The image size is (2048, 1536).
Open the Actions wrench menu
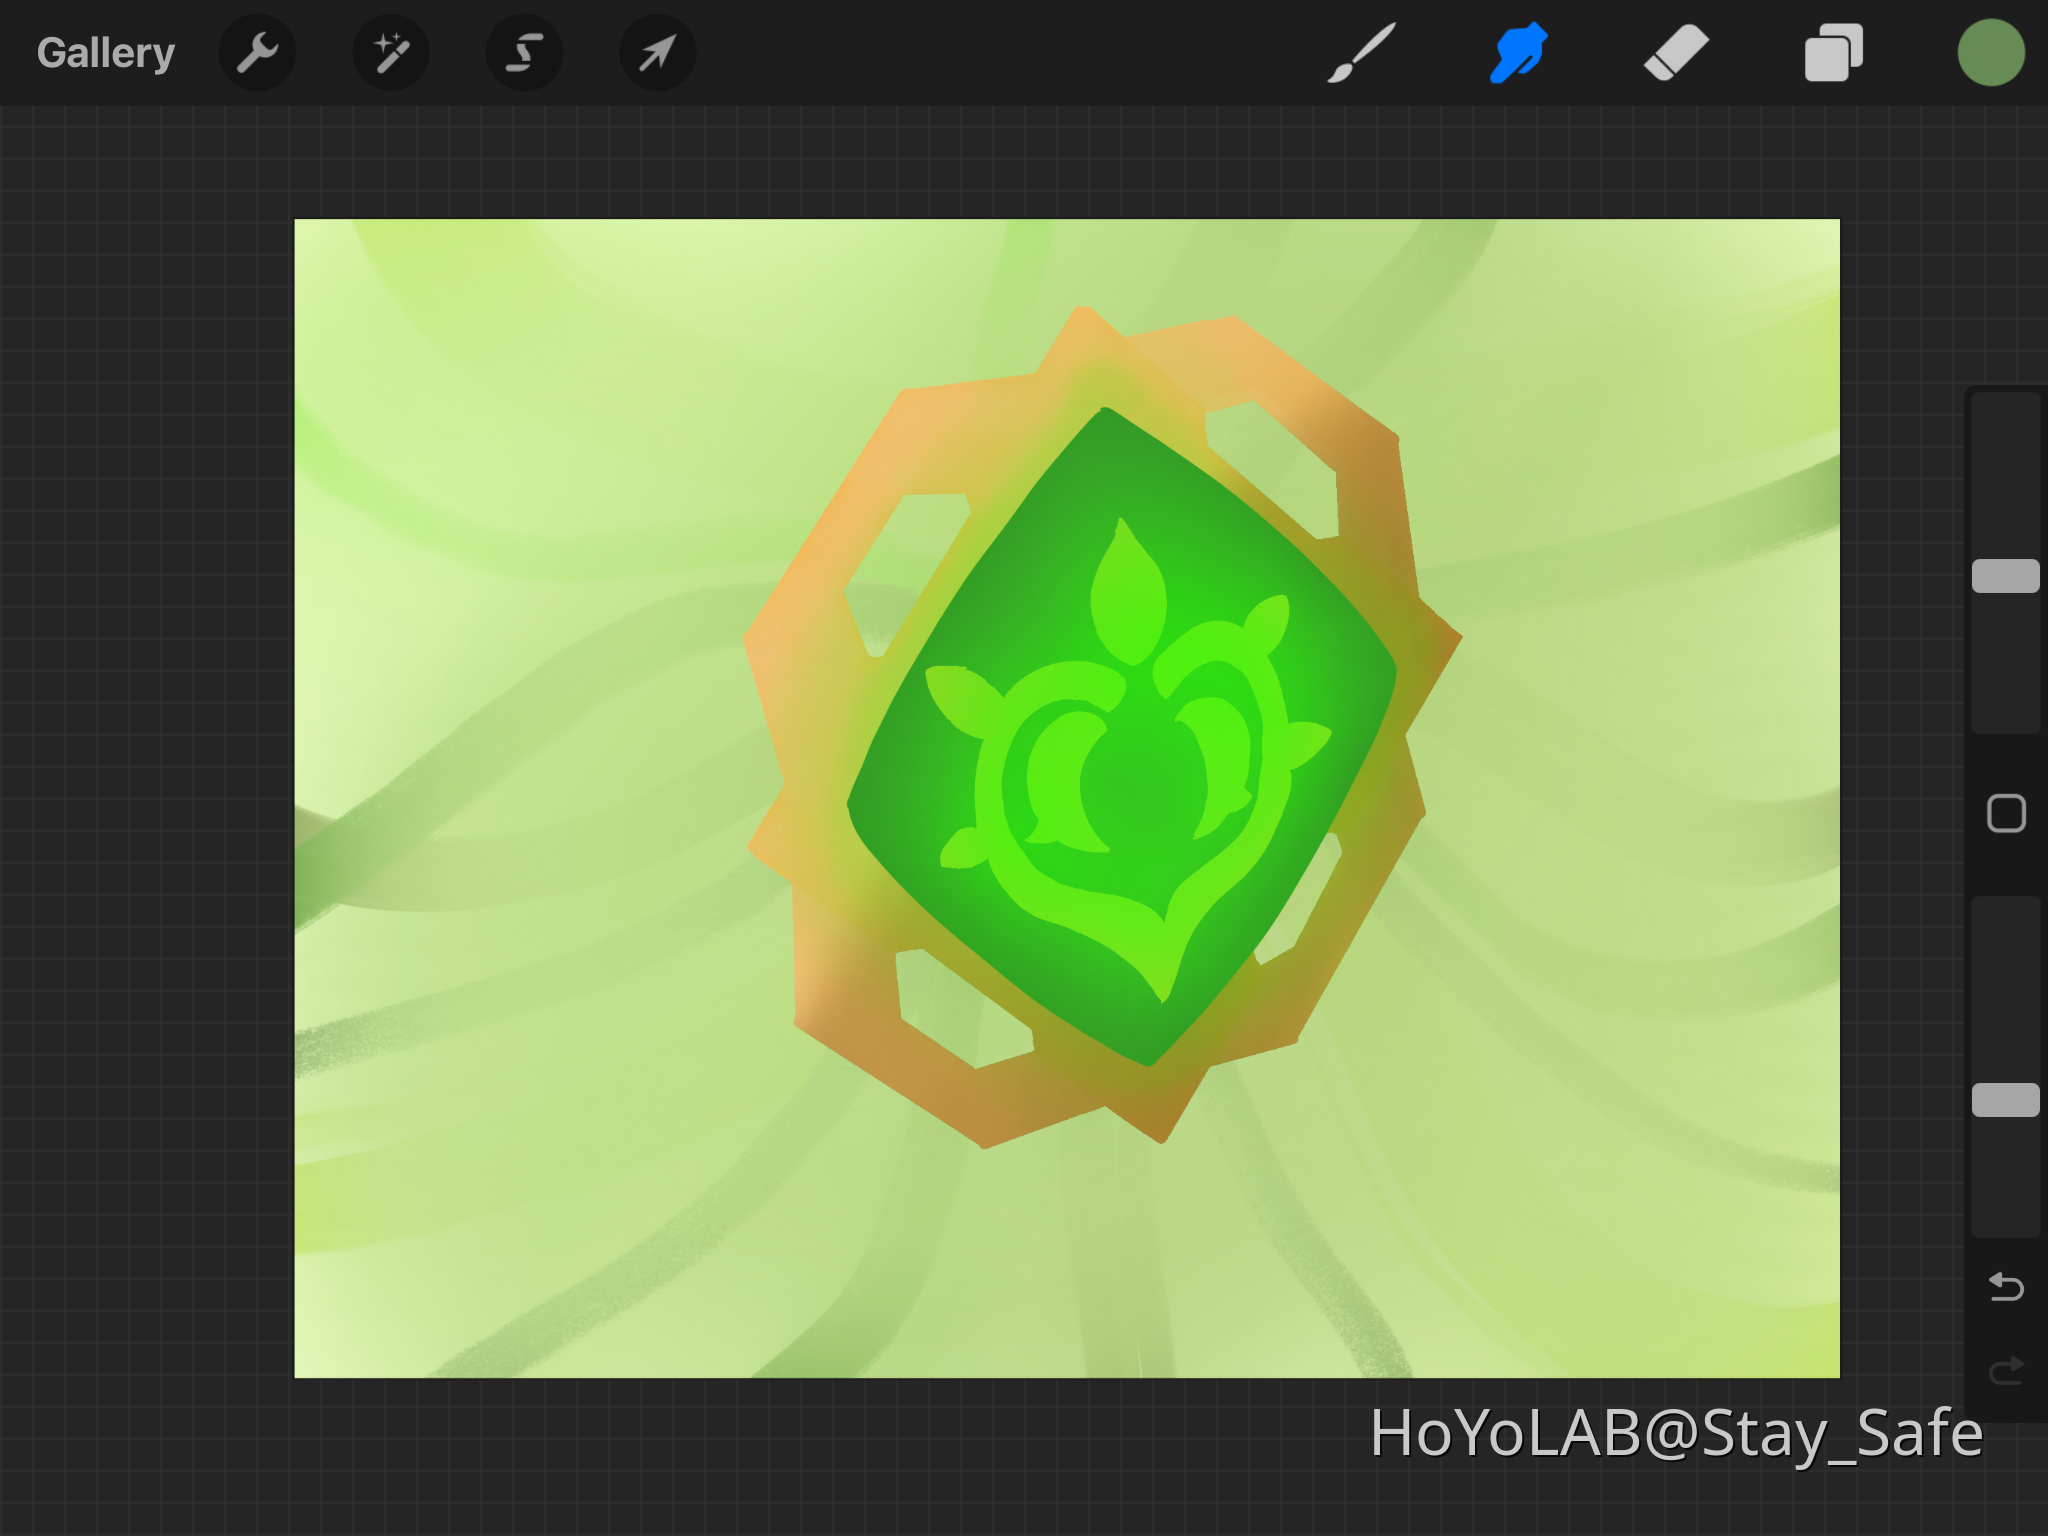tap(257, 52)
